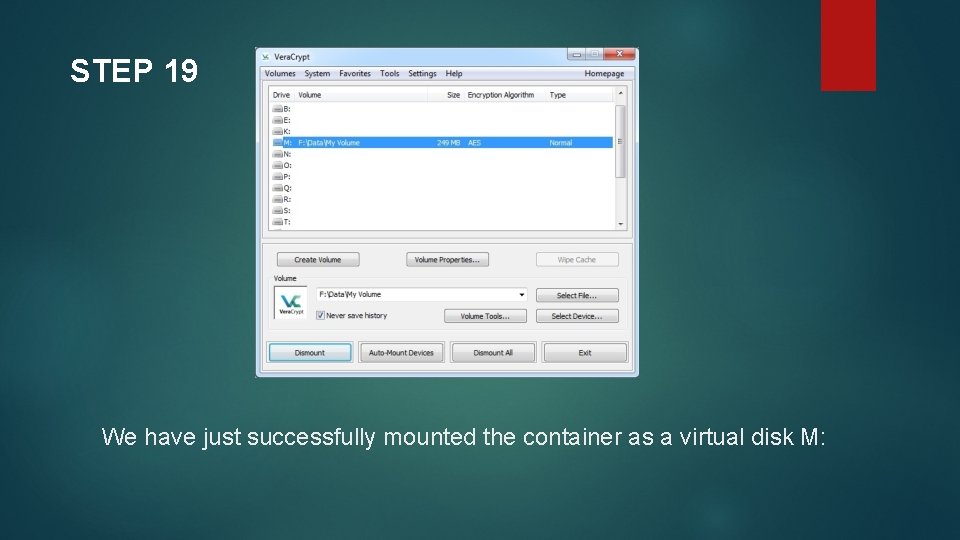Screen dimensions: 960x540
Task: Click the 'Normal' type cell
Action: point(561,143)
